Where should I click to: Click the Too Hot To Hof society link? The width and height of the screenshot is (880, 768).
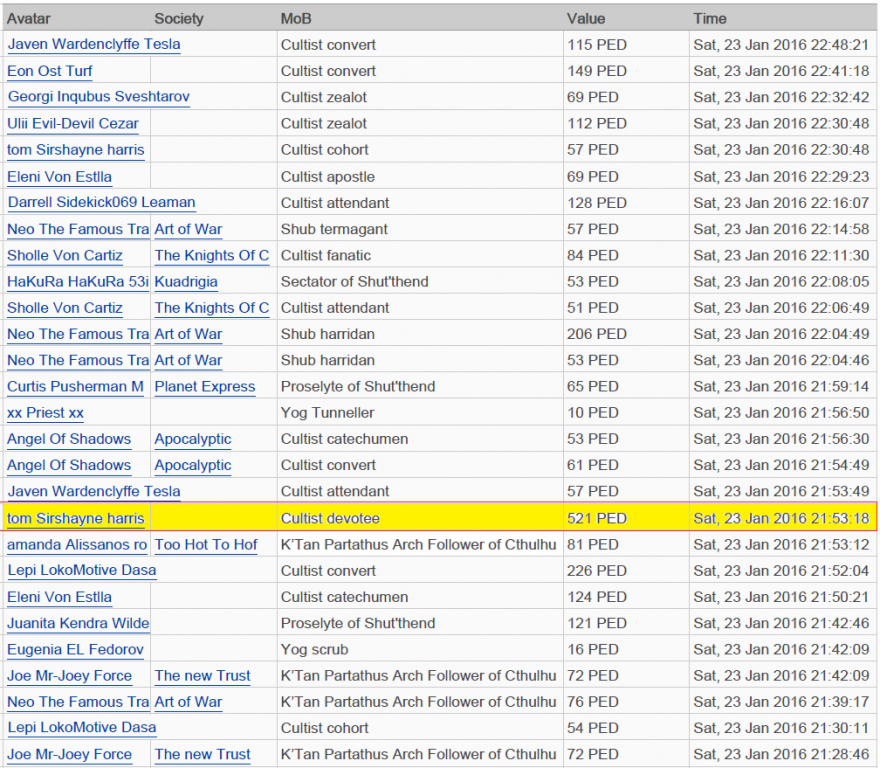point(205,544)
